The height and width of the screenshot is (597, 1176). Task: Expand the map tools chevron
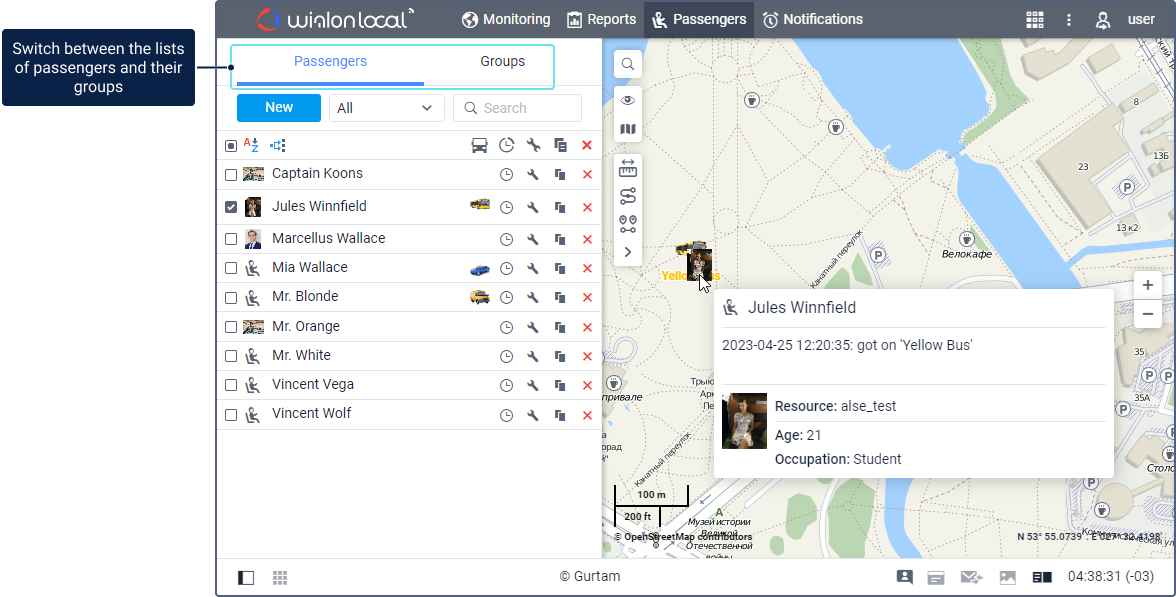click(x=628, y=252)
